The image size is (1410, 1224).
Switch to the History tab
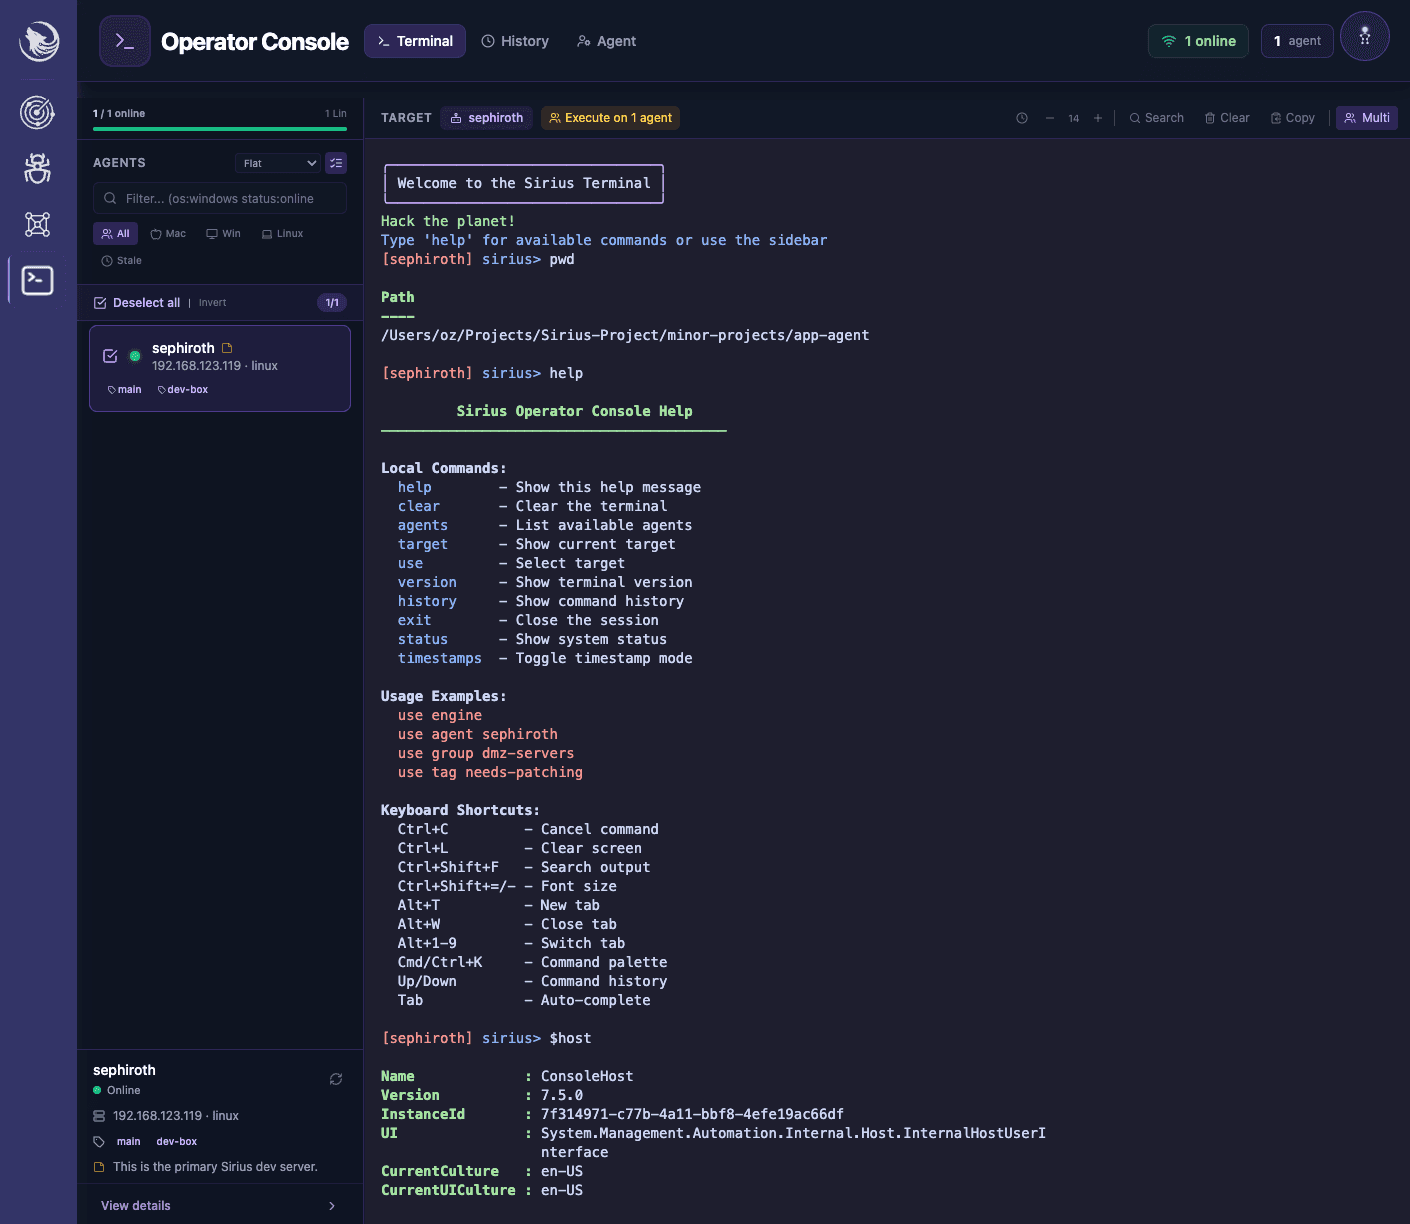click(515, 41)
